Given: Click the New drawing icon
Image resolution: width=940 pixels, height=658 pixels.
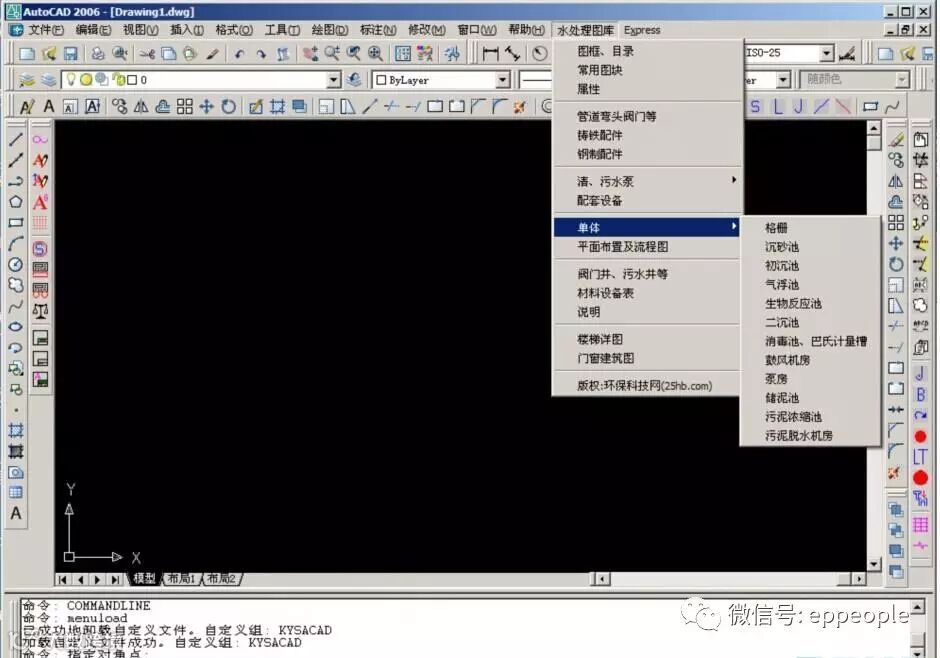Looking at the screenshot, I should click(27, 54).
